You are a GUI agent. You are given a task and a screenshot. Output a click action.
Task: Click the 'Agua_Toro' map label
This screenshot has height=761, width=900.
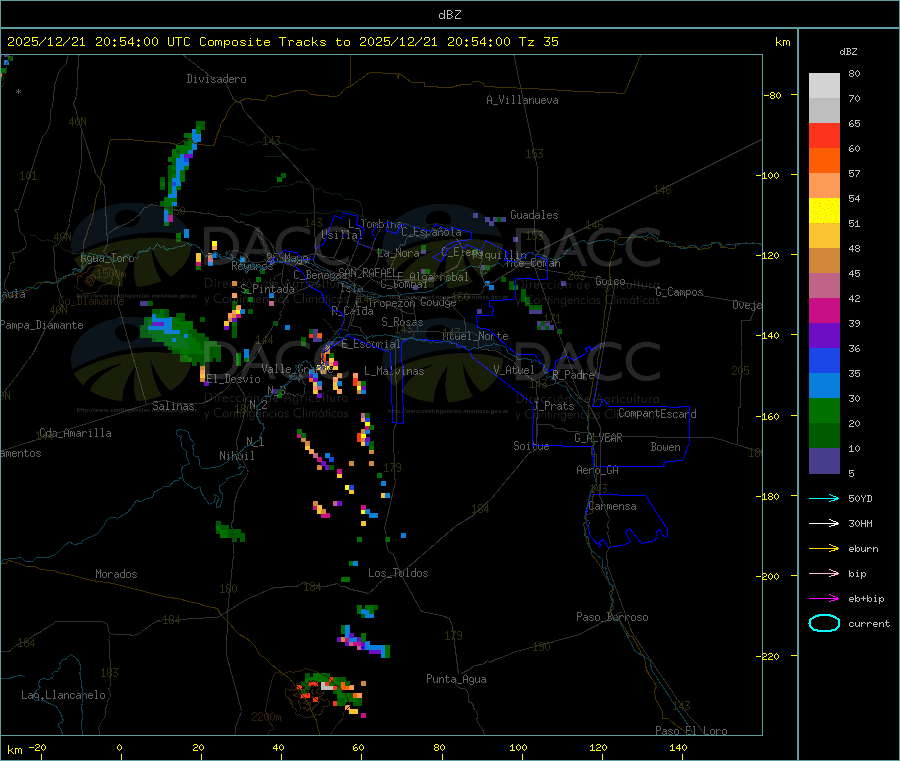[x=107, y=258]
